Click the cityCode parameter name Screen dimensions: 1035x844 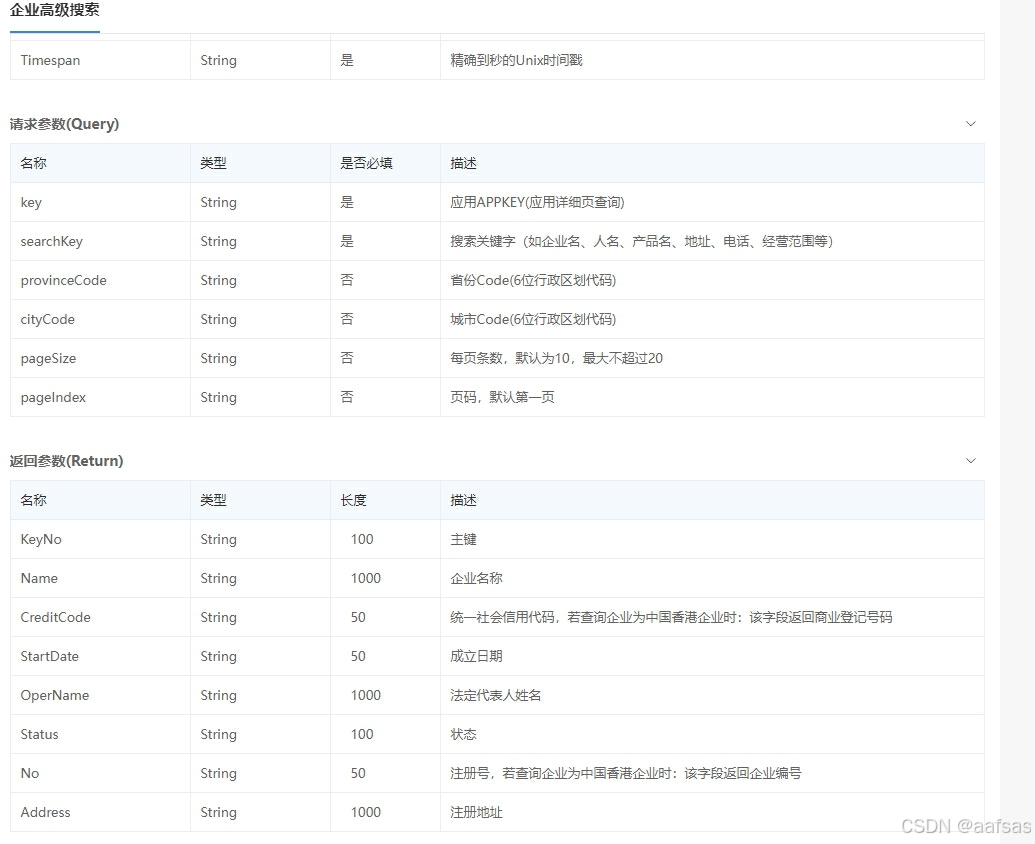tap(48, 319)
